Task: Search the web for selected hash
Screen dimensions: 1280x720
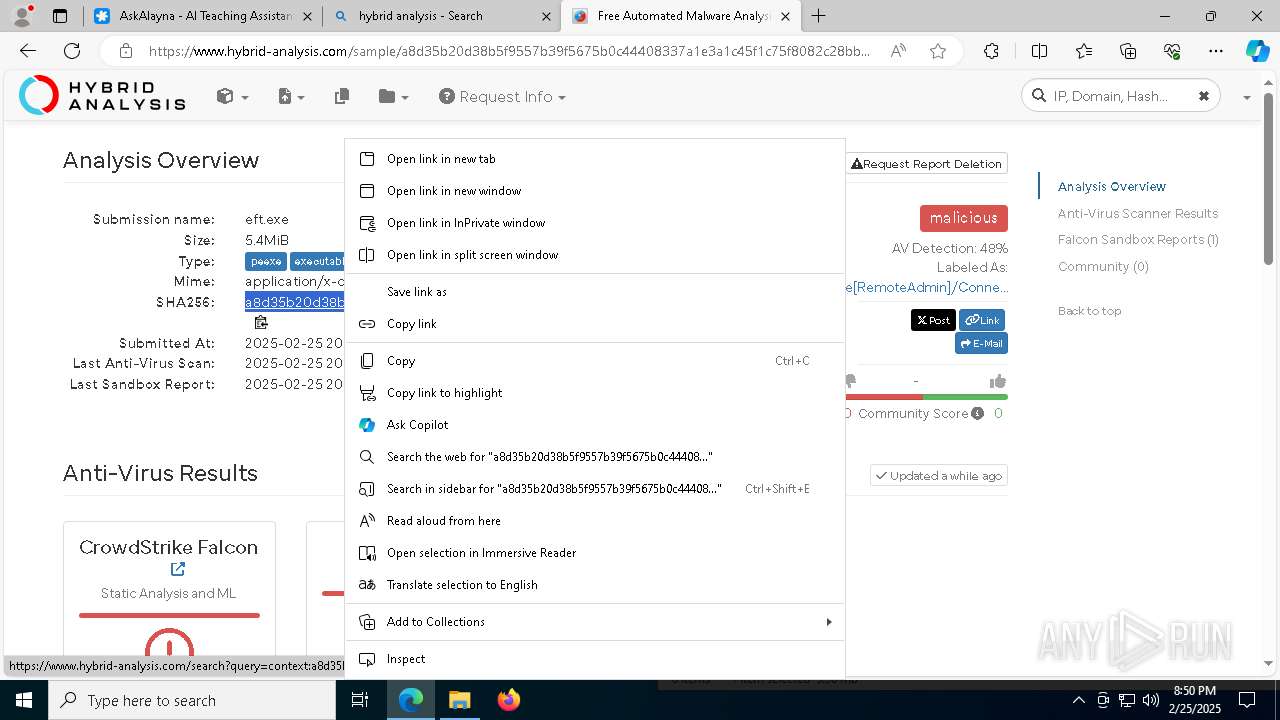Action: pyautogui.click(x=595, y=457)
